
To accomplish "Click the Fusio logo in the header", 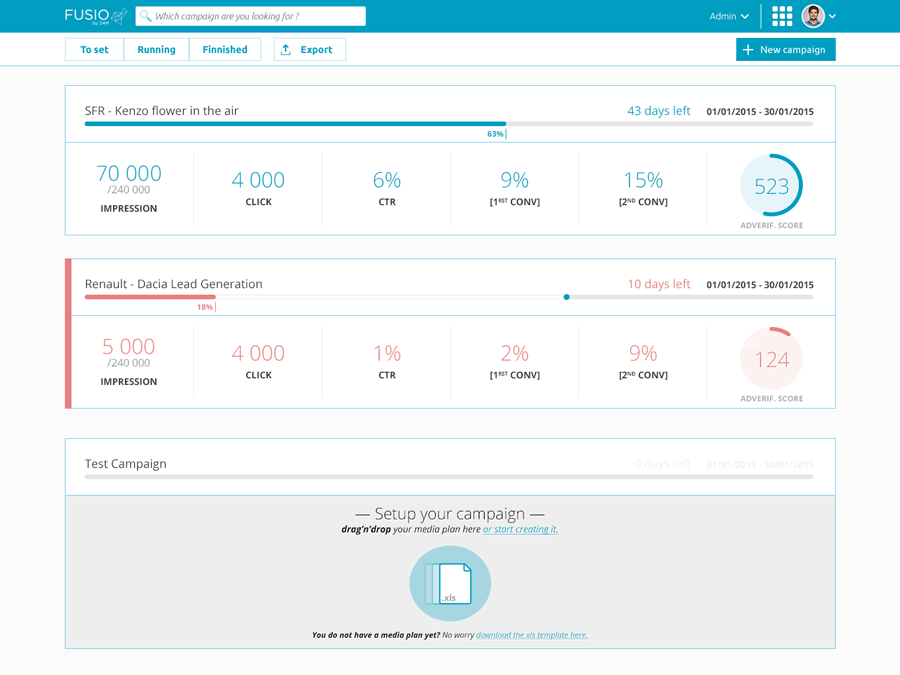I will pyautogui.click(x=96, y=16).
